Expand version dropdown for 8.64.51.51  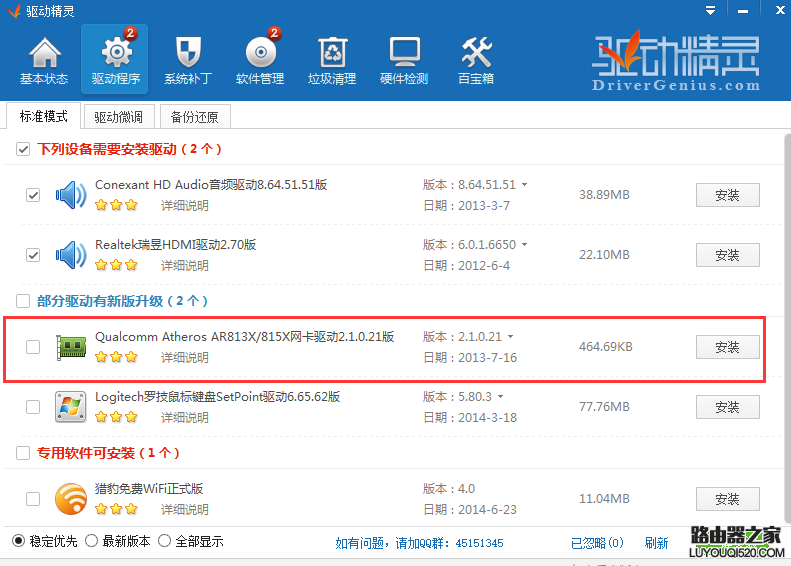coord(525,185)
